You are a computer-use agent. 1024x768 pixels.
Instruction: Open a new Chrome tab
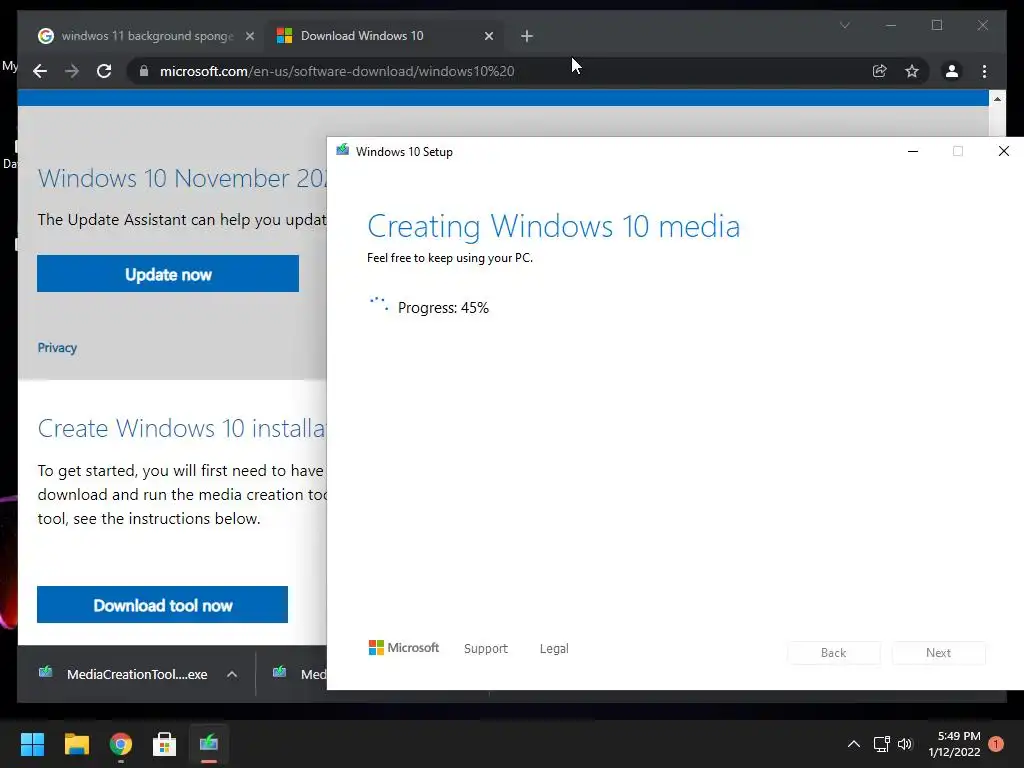pos(527,36)
